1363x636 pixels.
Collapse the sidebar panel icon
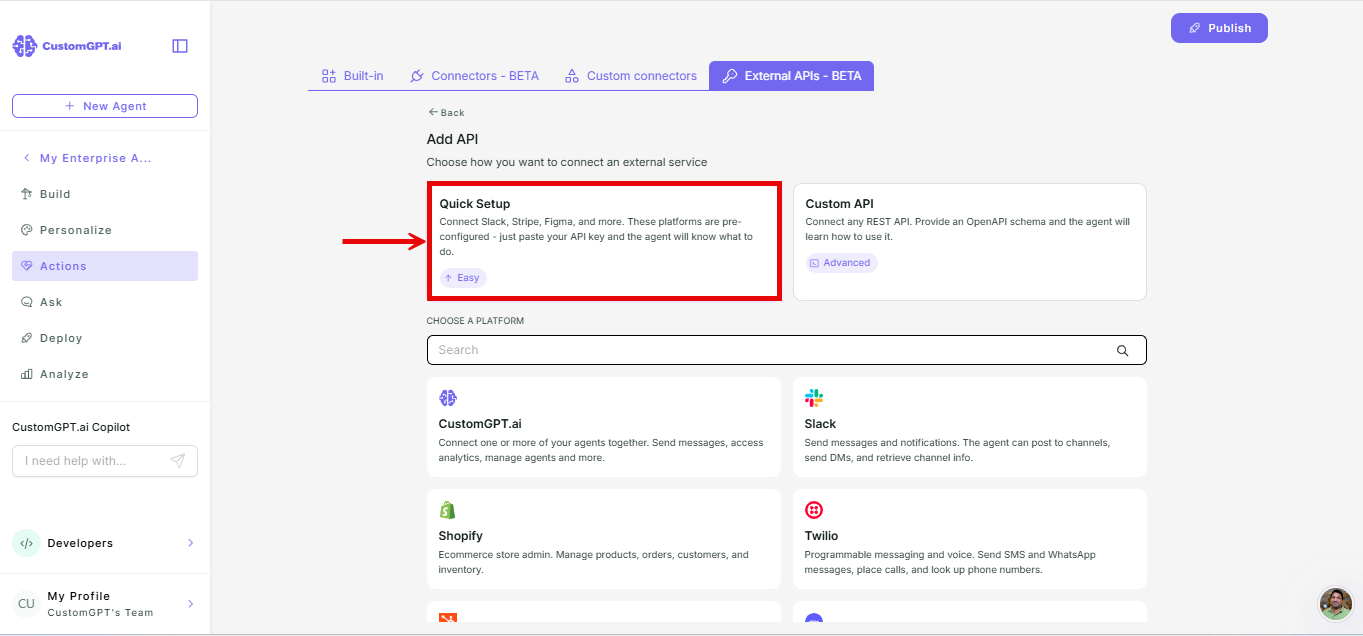click(x=180, y=46)
